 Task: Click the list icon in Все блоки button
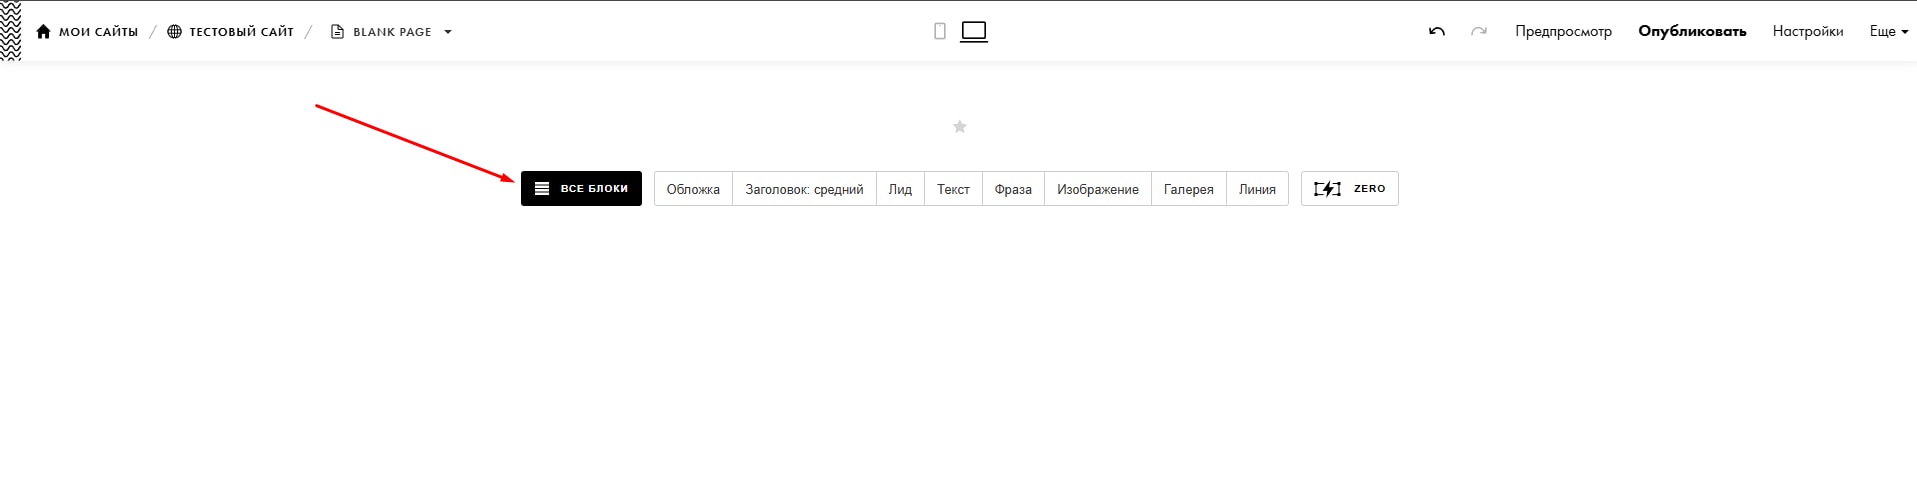tap(542, 188)
